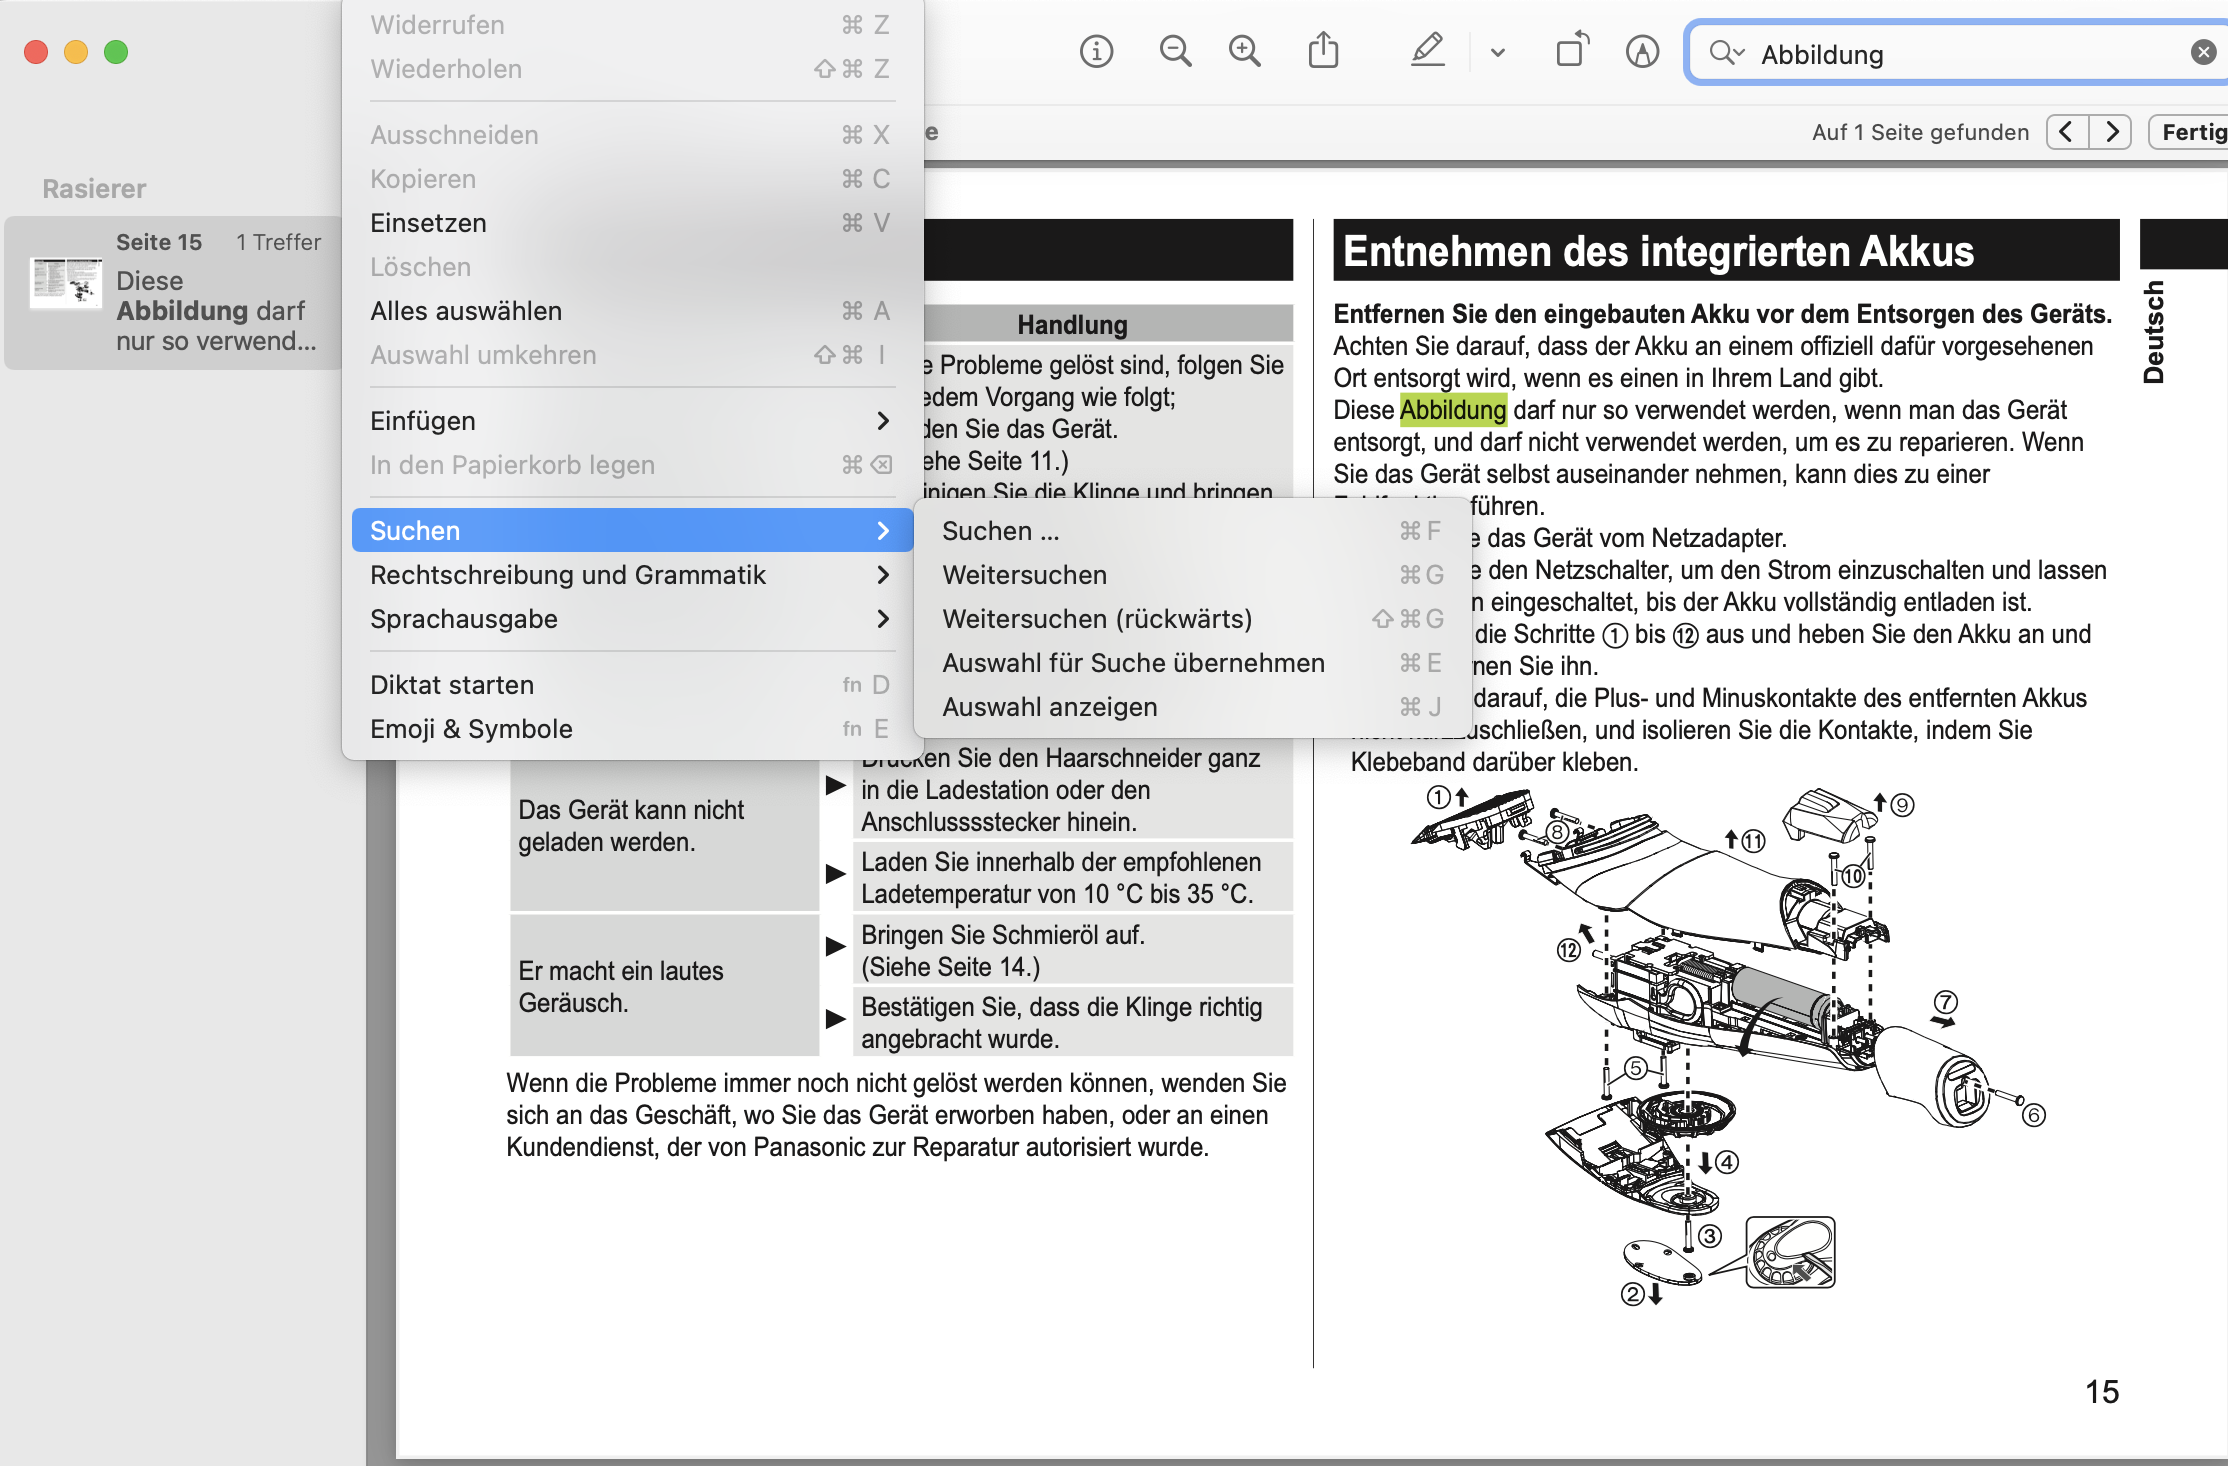This screenshot has width=2228, height=1466.
Task: Activate the text highlighting tool
Action: 1427,51
